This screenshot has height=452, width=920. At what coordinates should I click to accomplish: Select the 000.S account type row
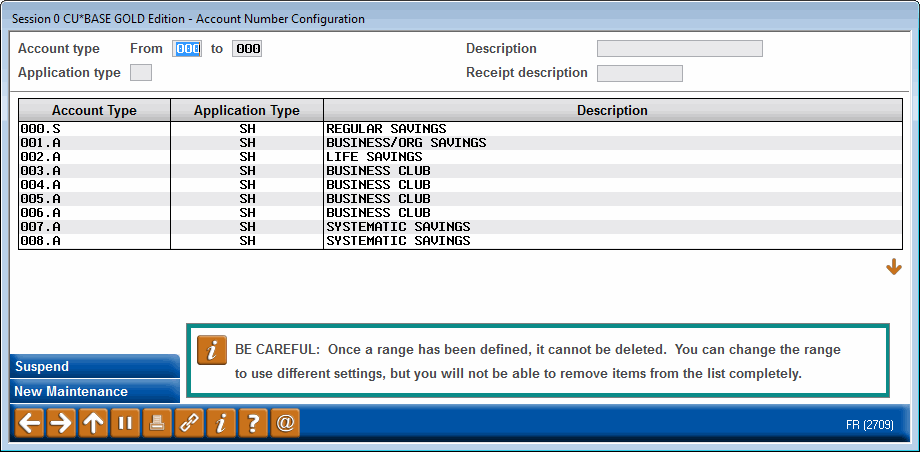[461, 129]
